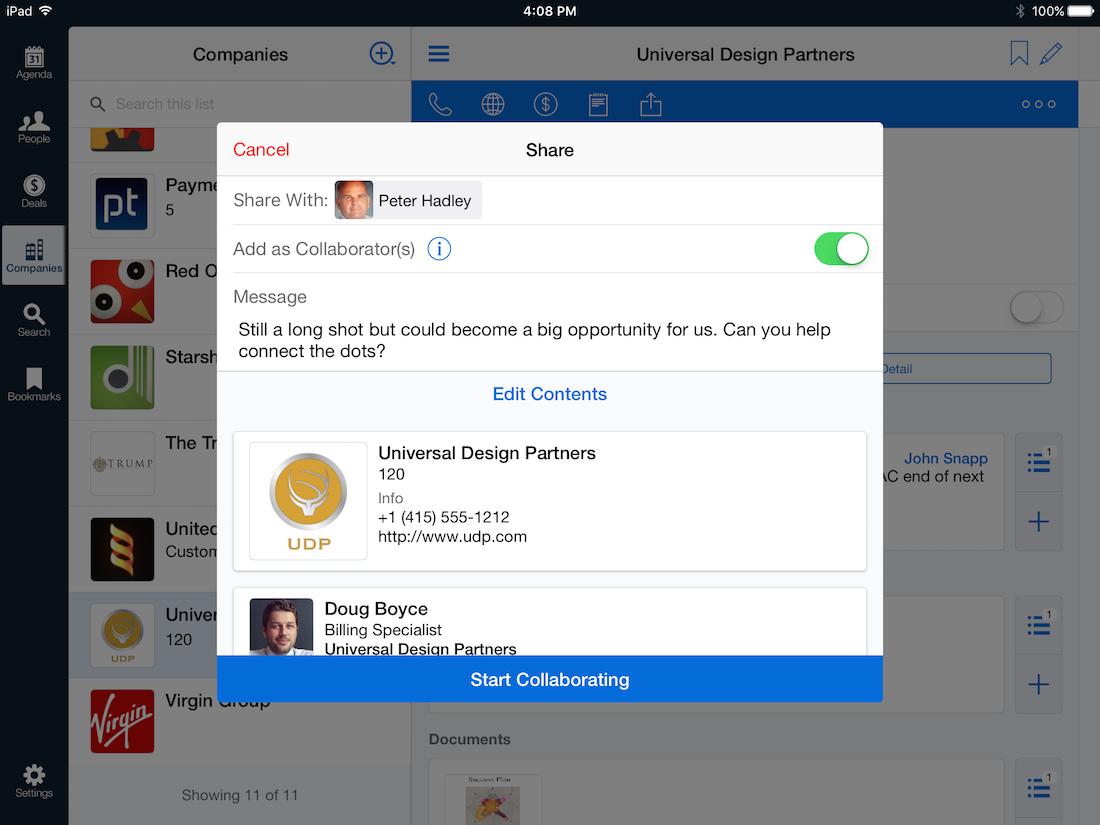Image resolution: width=1100 pixels, height=825 pixels.
Task: Select the United company flame logo
Action: pyautogui.click(x=122, y=549)
